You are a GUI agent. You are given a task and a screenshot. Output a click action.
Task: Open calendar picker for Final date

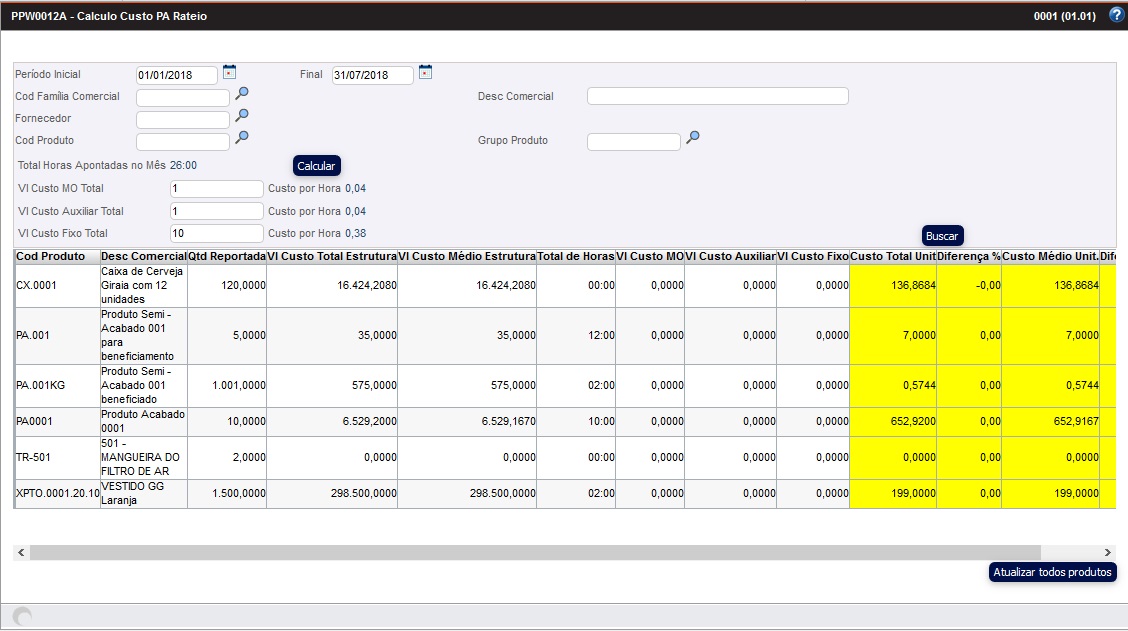point(425,73)
